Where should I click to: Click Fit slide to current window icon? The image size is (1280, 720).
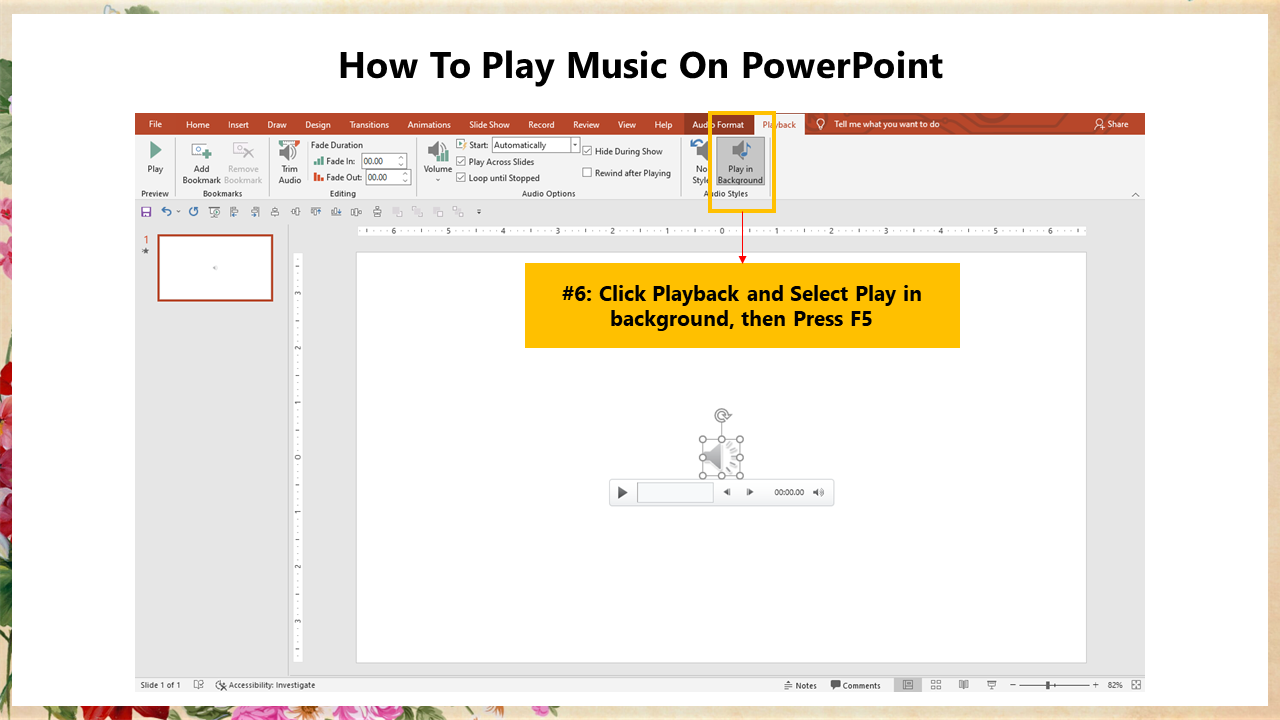(x=1135, y=685)
